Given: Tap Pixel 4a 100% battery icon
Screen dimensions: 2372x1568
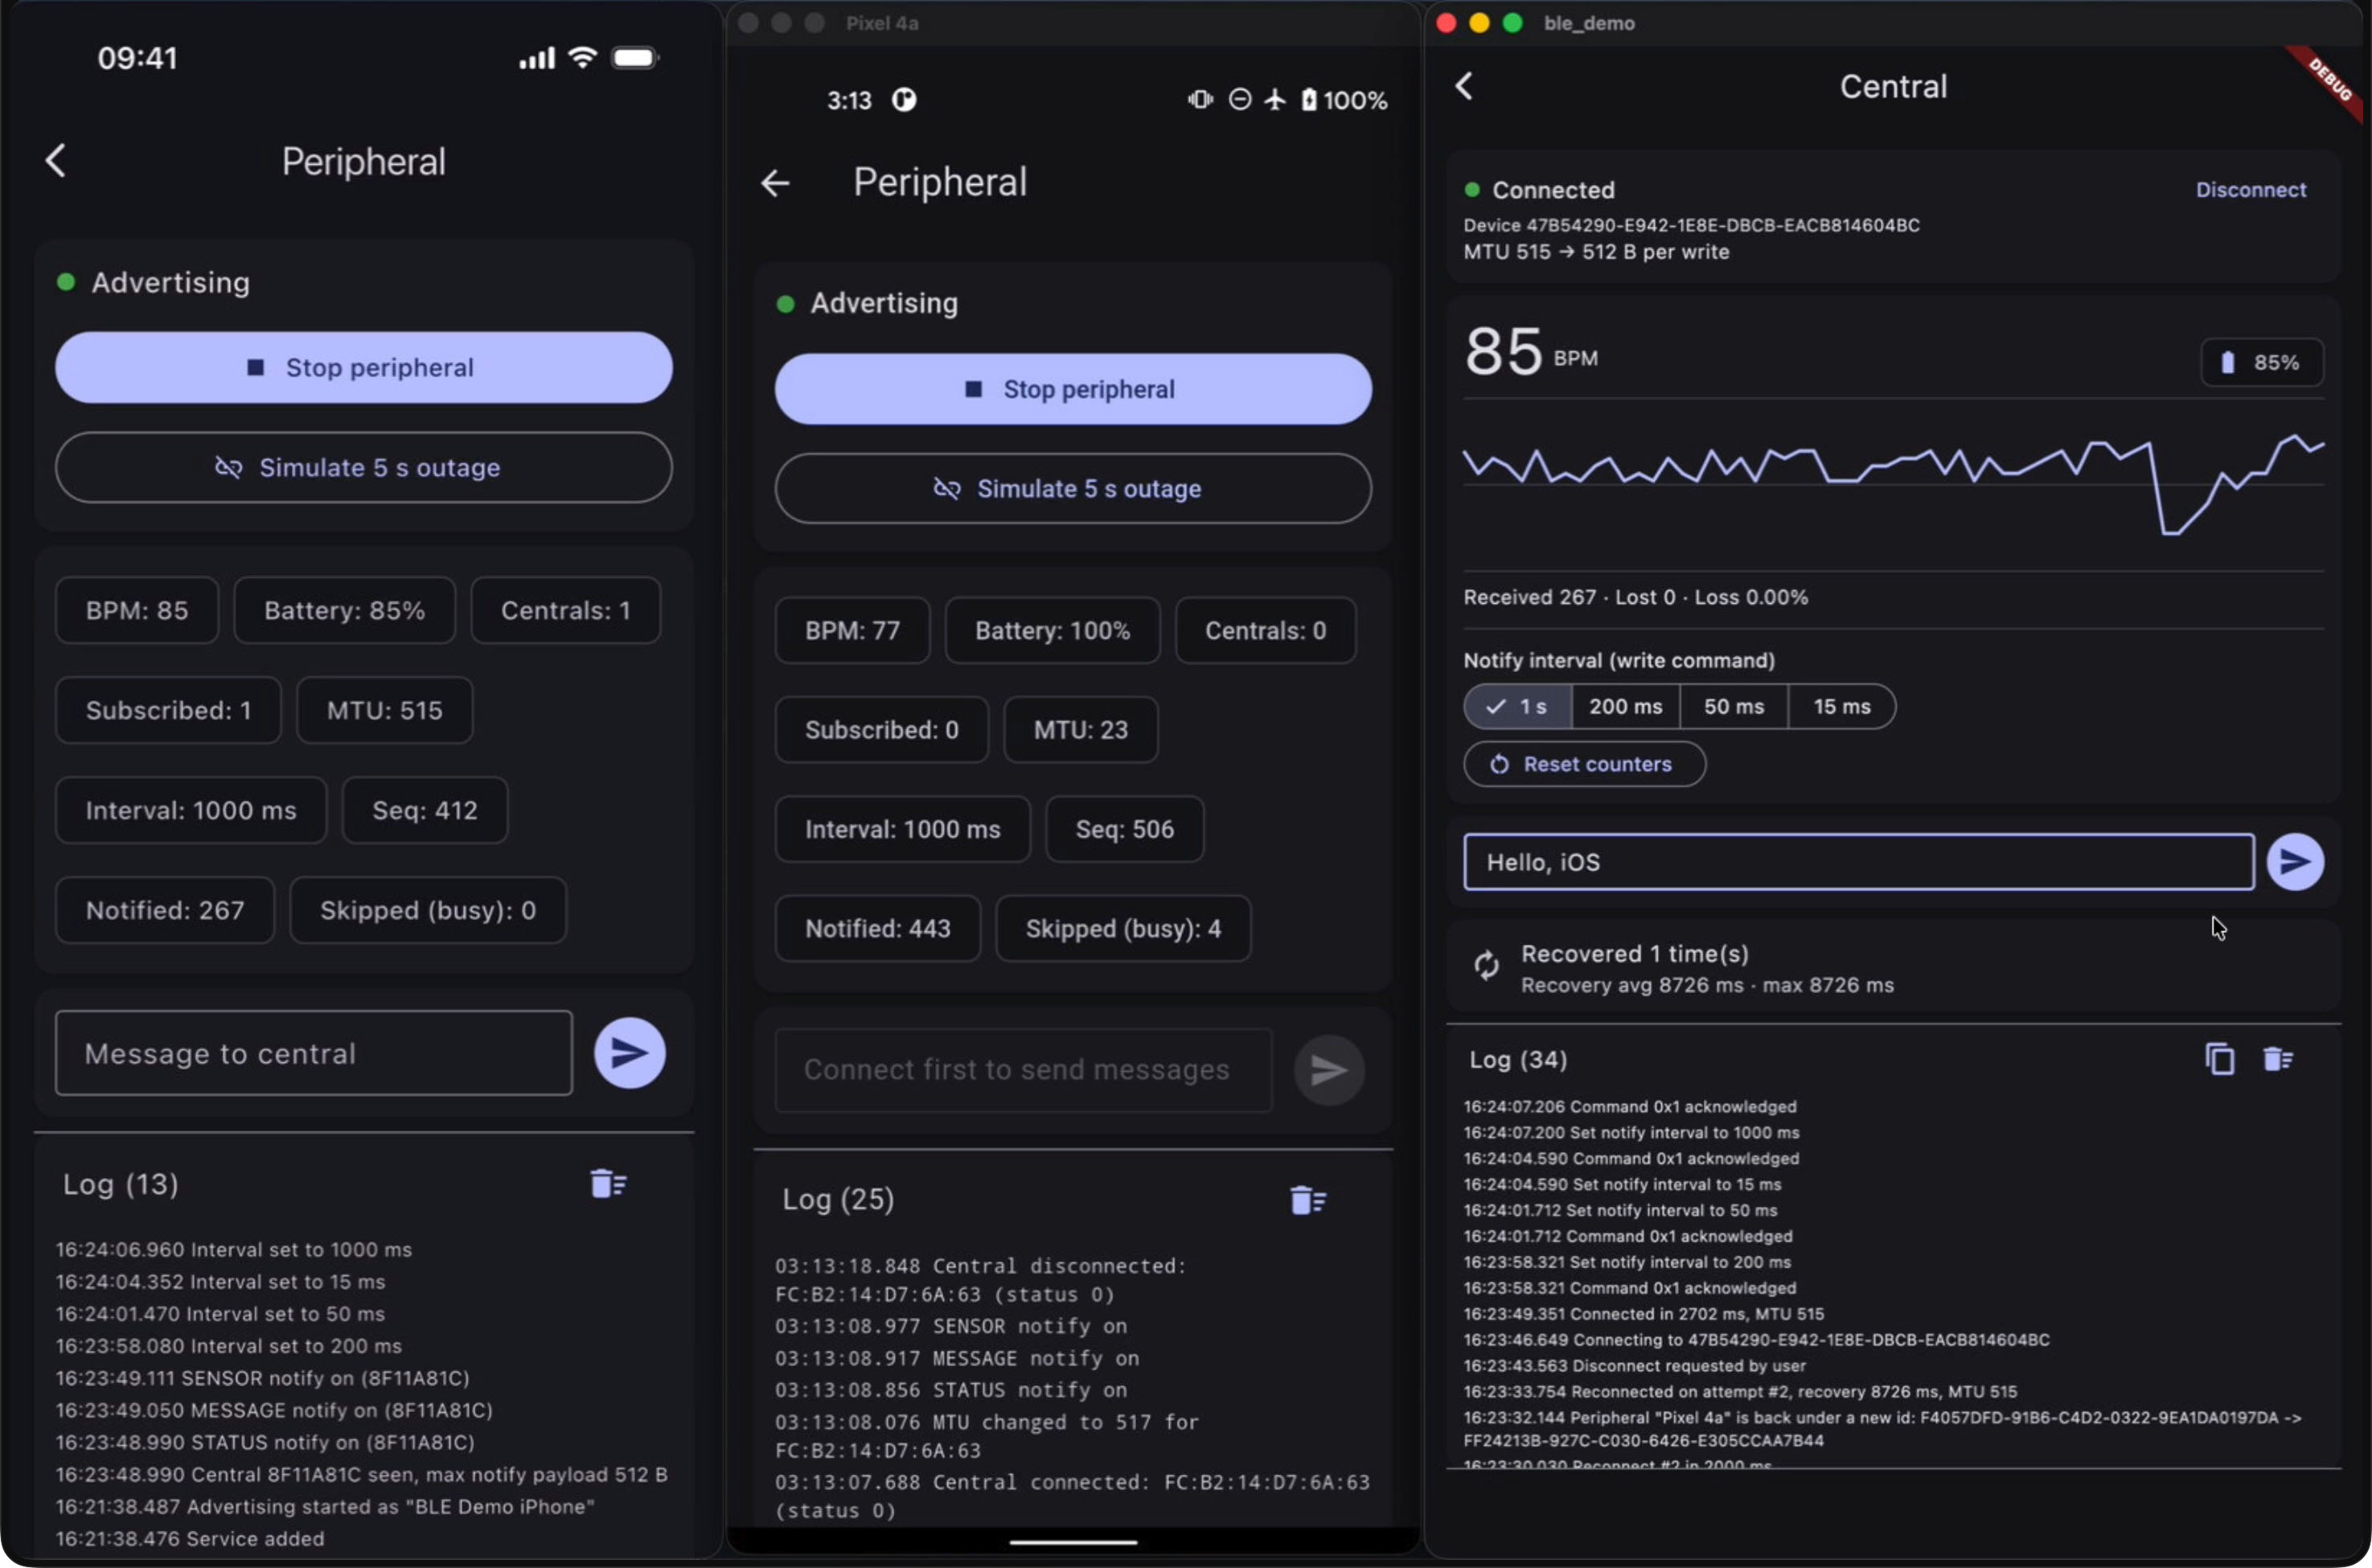Looking at the screenshot, I should tap(1309, 100).
